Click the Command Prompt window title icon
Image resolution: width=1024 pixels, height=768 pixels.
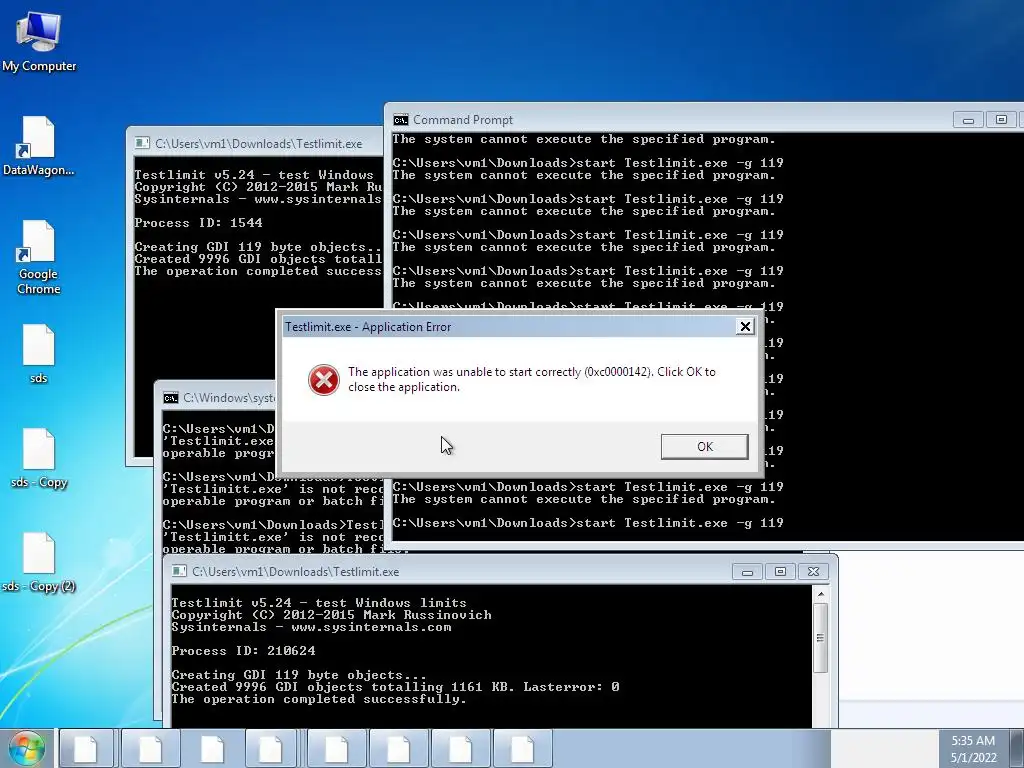point(401,120)
